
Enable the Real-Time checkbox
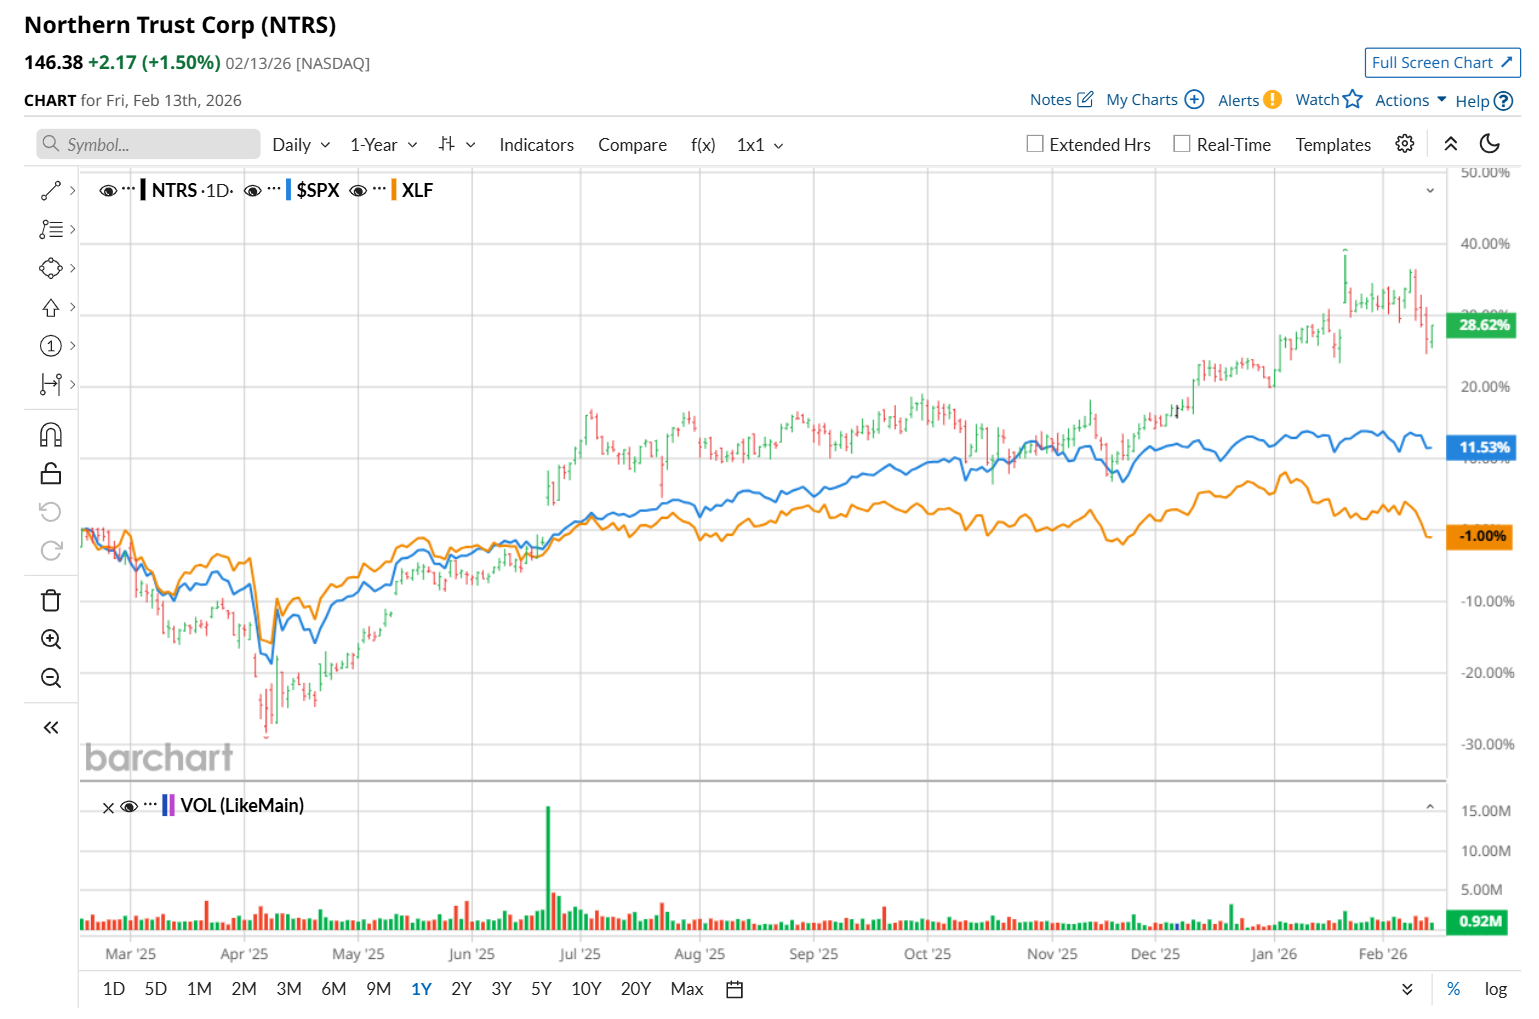pos(1182,144)
